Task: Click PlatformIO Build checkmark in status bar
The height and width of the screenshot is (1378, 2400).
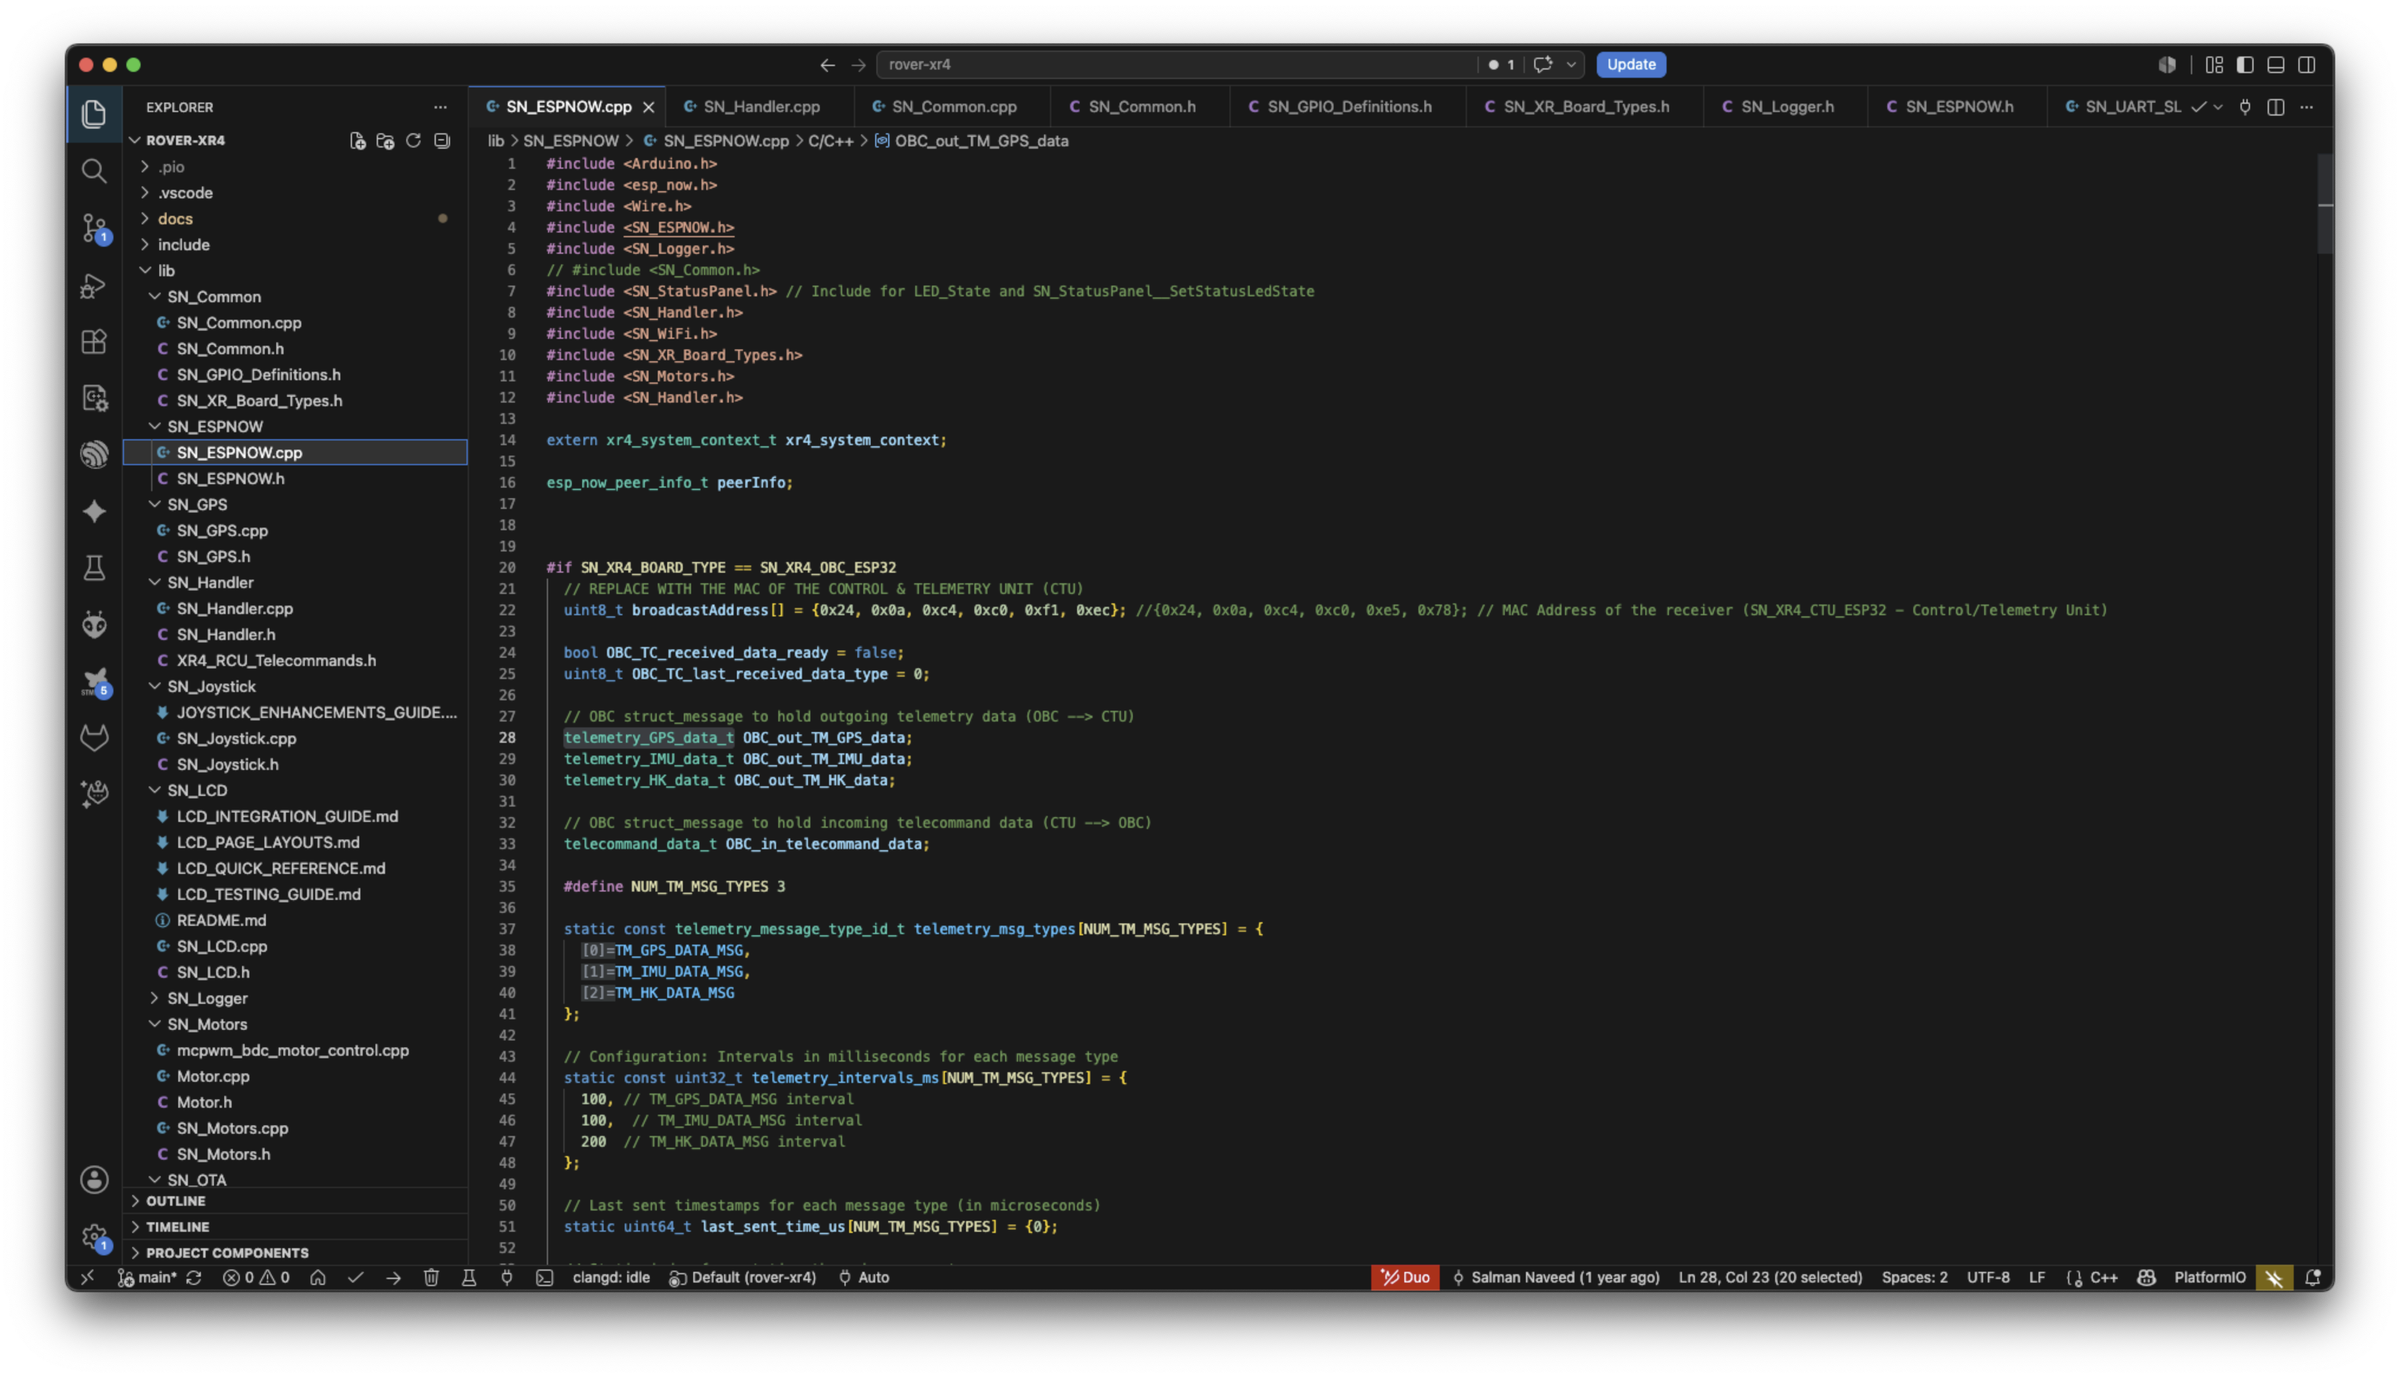Action: tap(355, 1277)
